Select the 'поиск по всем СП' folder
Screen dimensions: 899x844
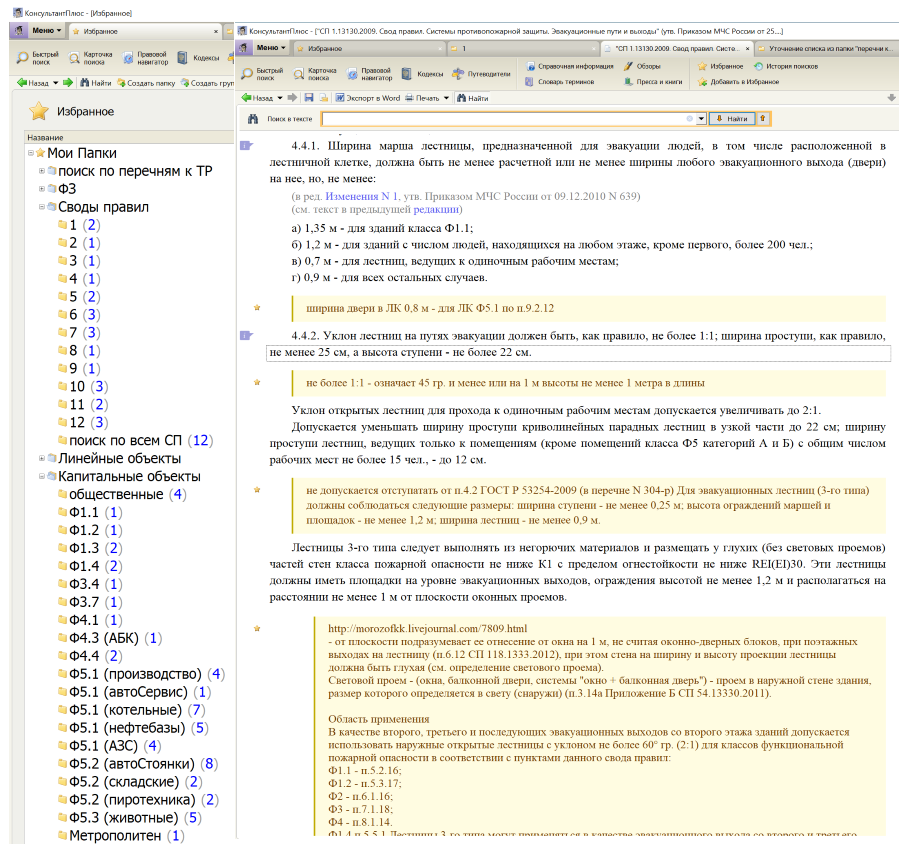click(136, 440)
